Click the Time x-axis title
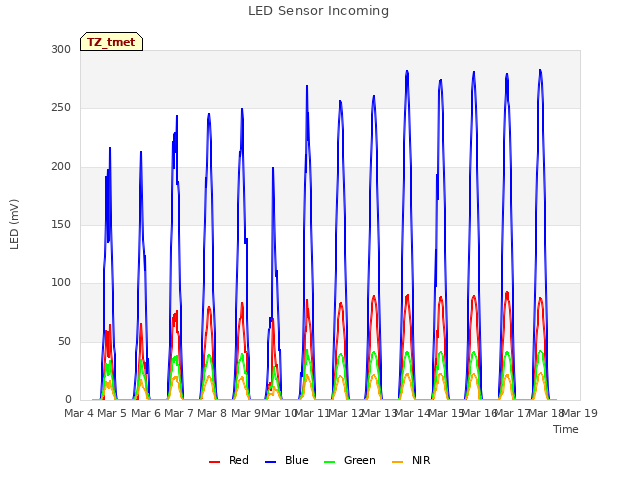The width and height of the screenshot is (640, 480). coord(566,429)
